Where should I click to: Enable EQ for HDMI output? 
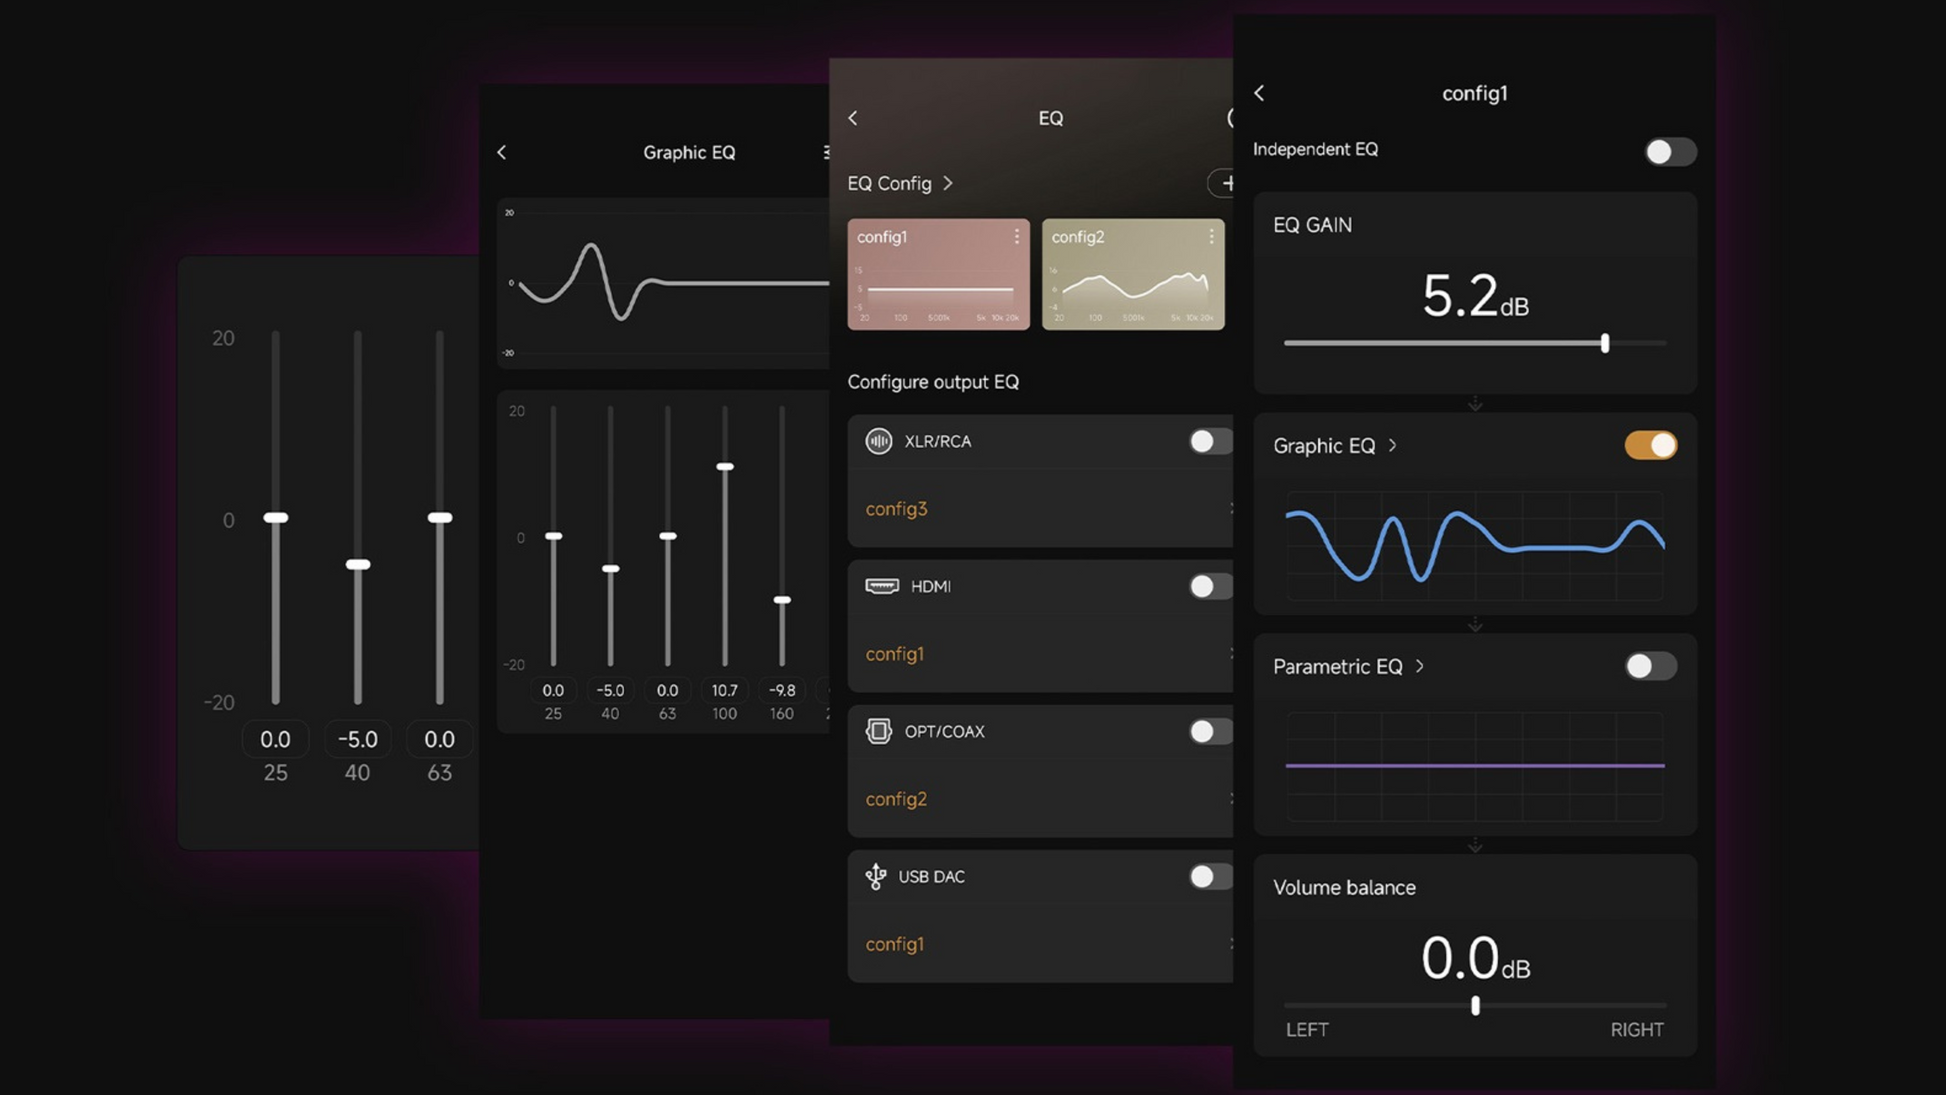[x=1210, y=586]
